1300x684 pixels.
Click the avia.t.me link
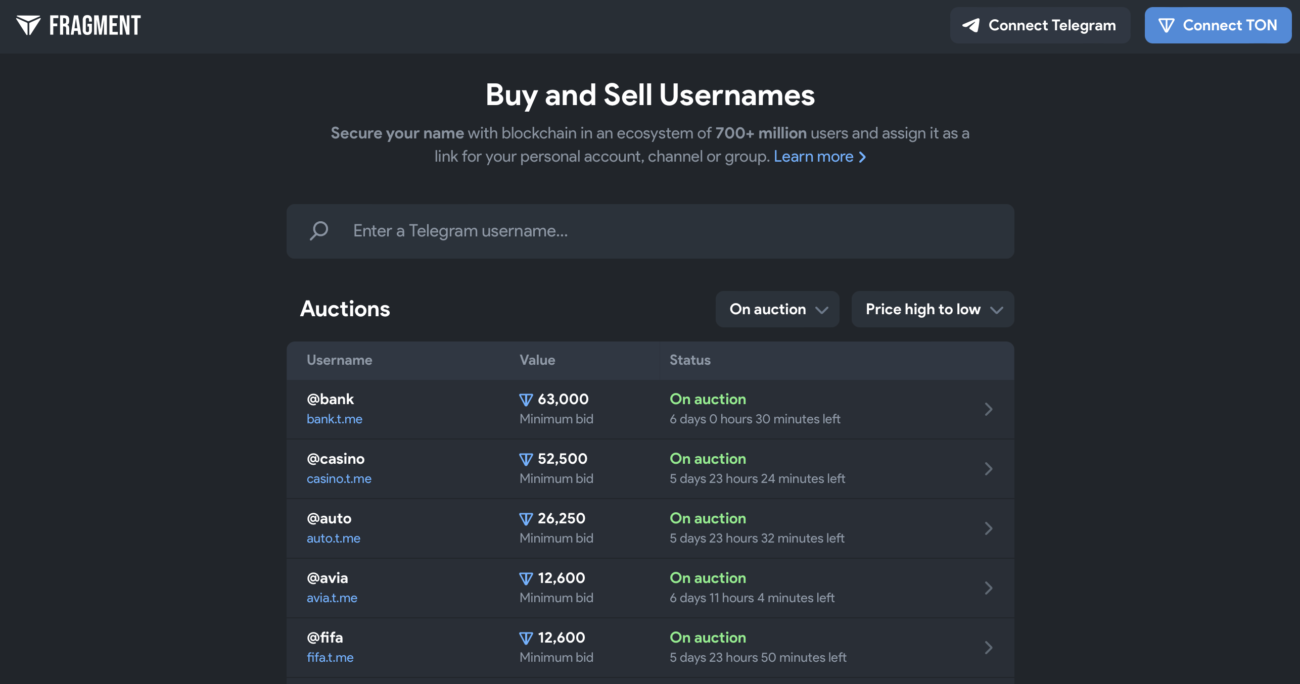pos(332,598)
